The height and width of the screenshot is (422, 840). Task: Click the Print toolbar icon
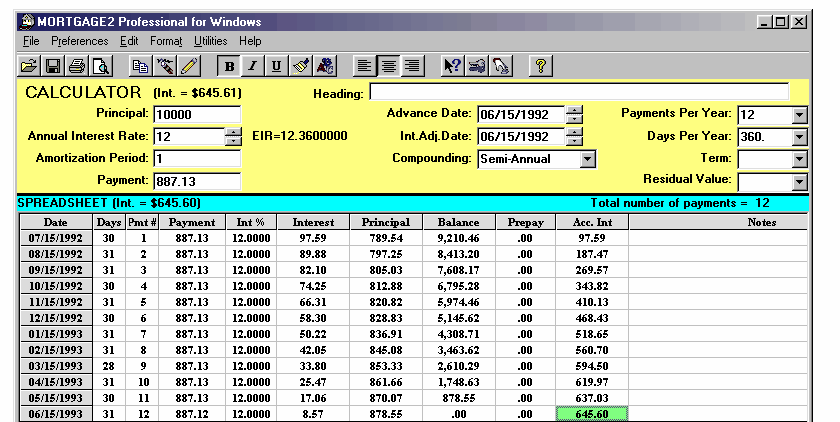tap(76, 66)
